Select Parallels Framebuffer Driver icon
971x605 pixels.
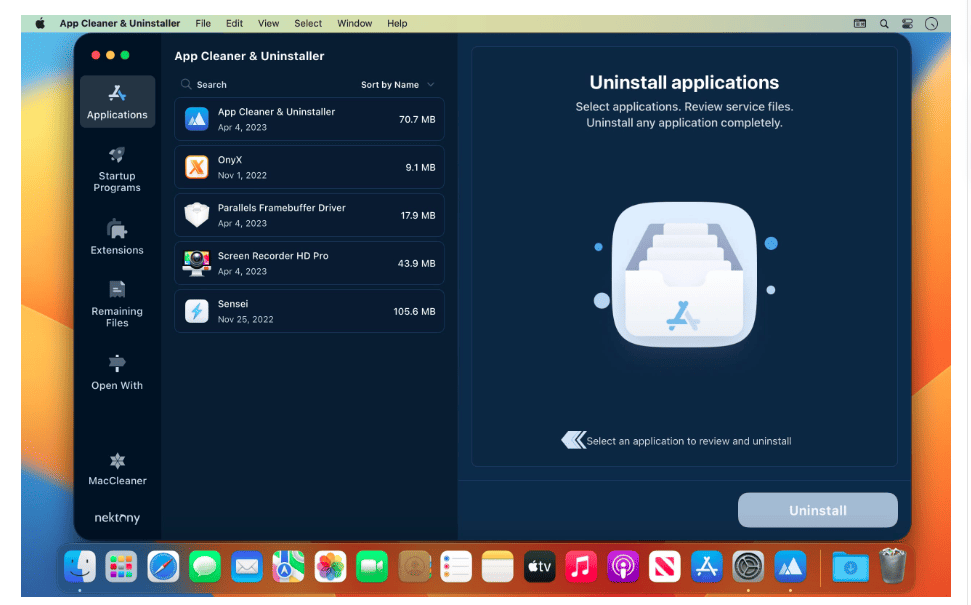(x=197, y=215)
